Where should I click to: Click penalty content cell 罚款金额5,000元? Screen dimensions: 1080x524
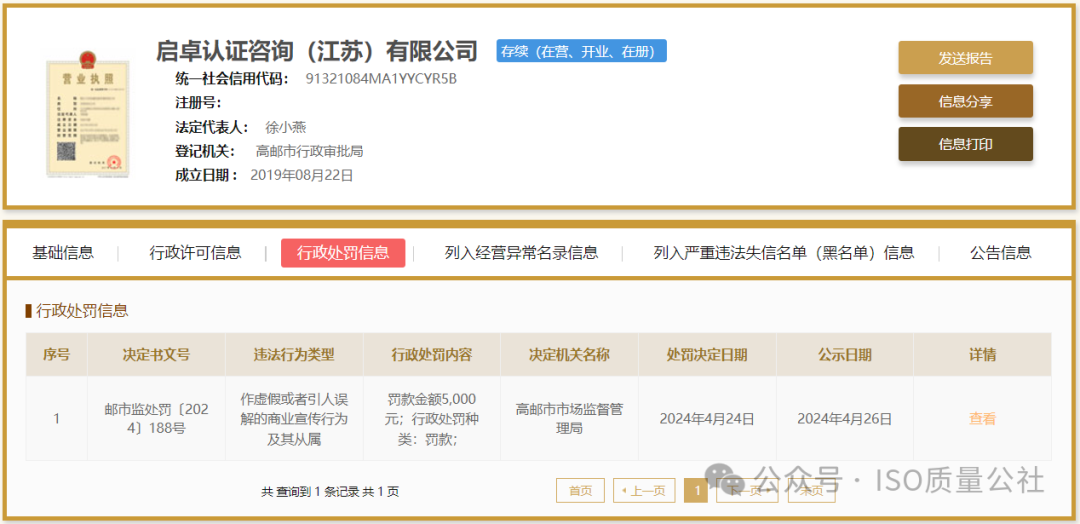(432, 419)
